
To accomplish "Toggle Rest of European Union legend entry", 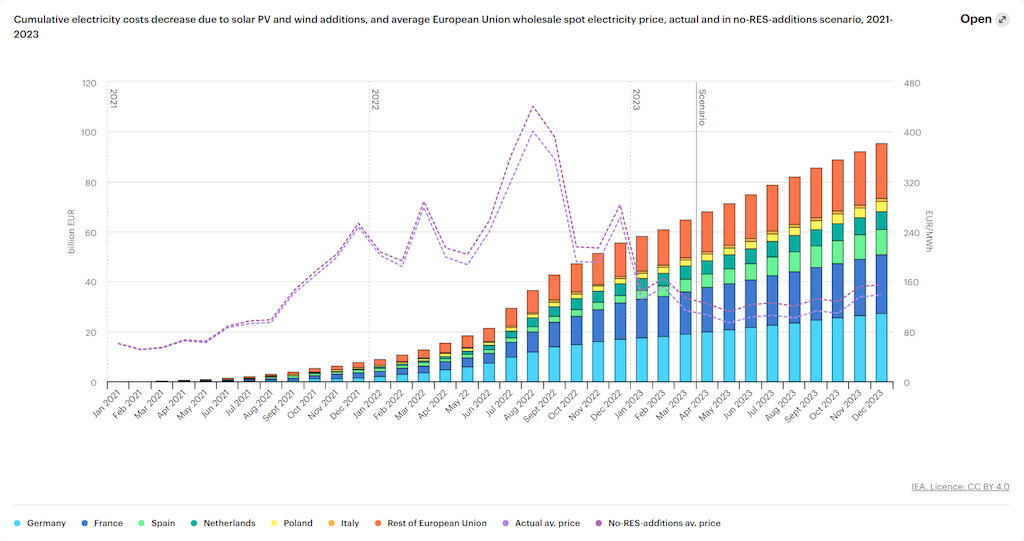I will 430,523.
